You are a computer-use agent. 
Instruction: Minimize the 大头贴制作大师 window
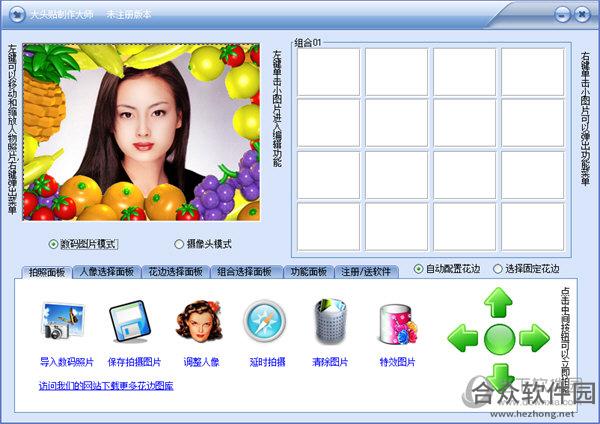pos(562,15)
